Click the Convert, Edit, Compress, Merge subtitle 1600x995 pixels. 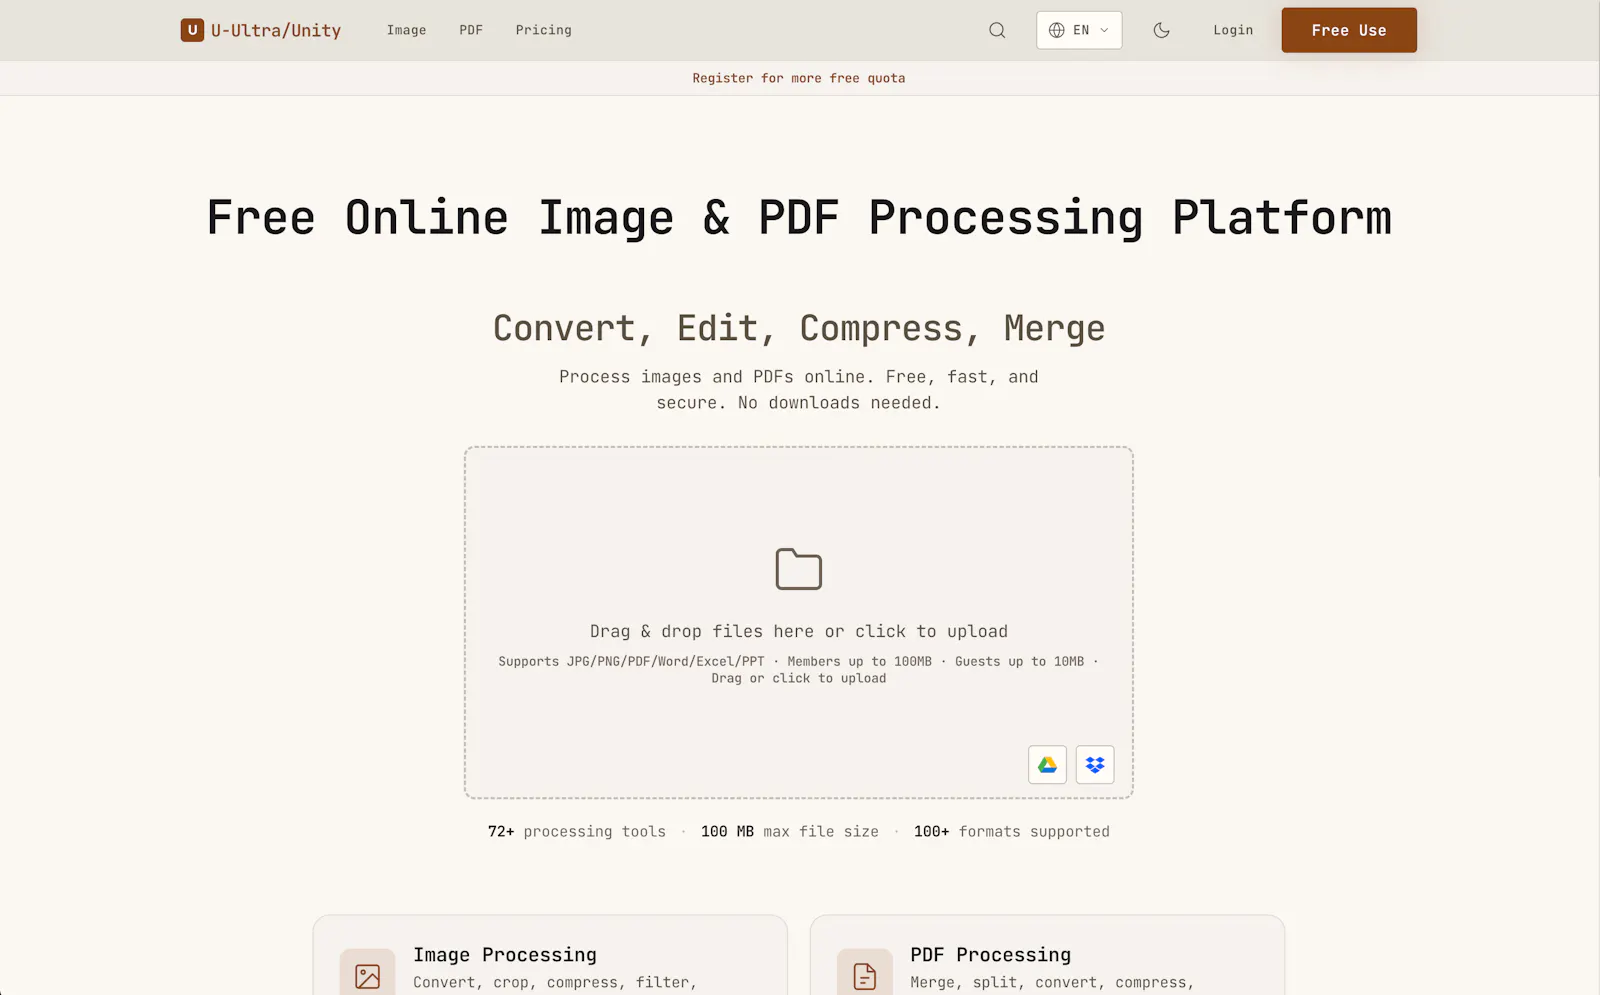click(799, 329)
